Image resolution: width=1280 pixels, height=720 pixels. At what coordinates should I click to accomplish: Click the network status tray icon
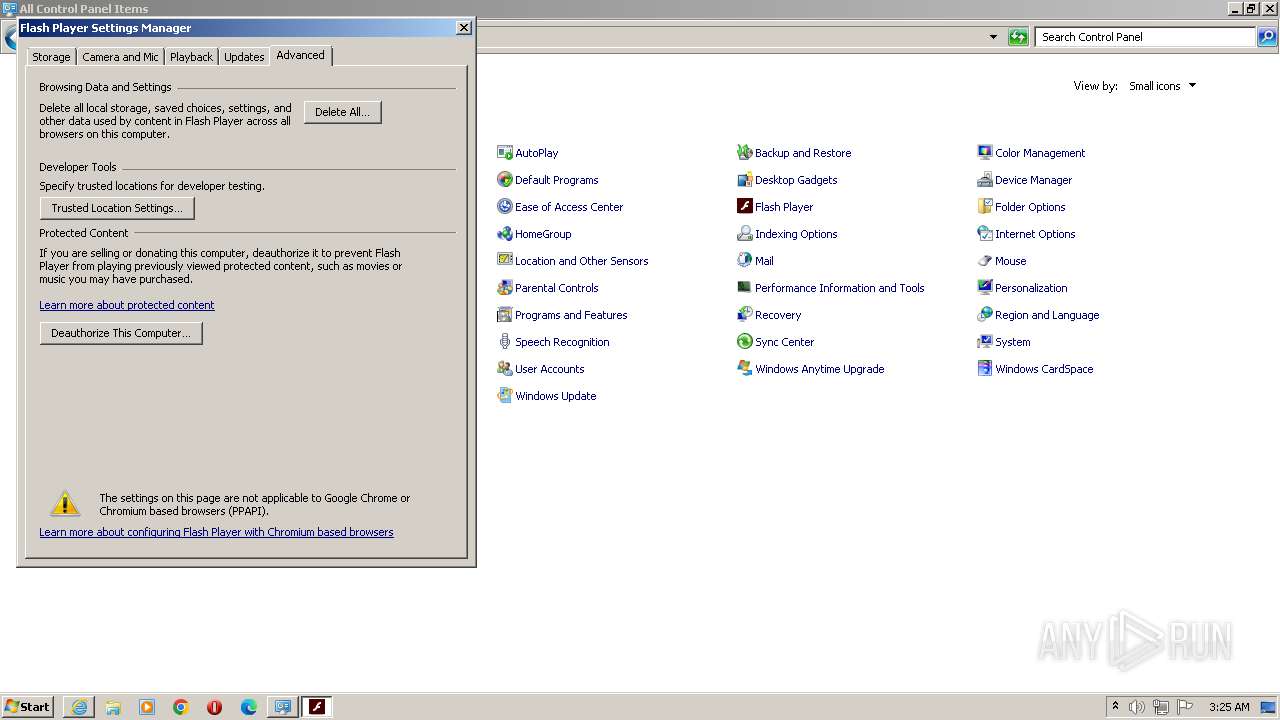click(1161, 707)
